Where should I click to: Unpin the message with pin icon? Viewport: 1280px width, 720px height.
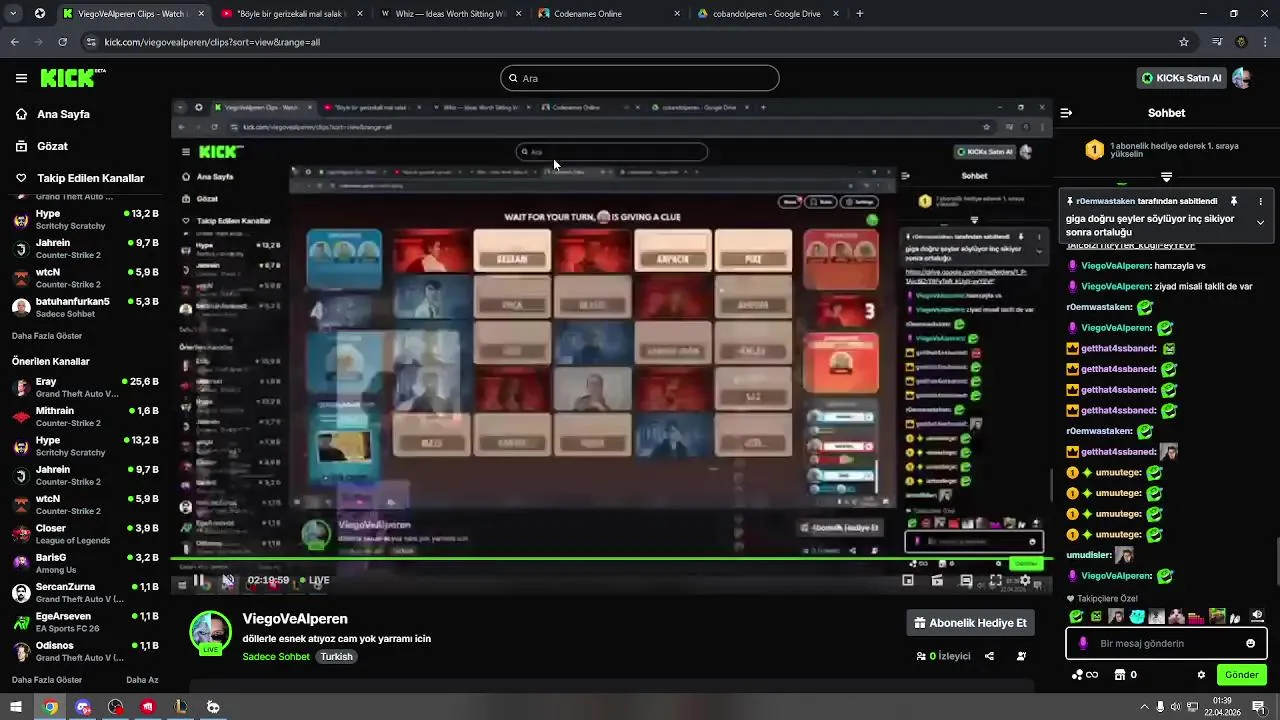tap(1234, 201)
